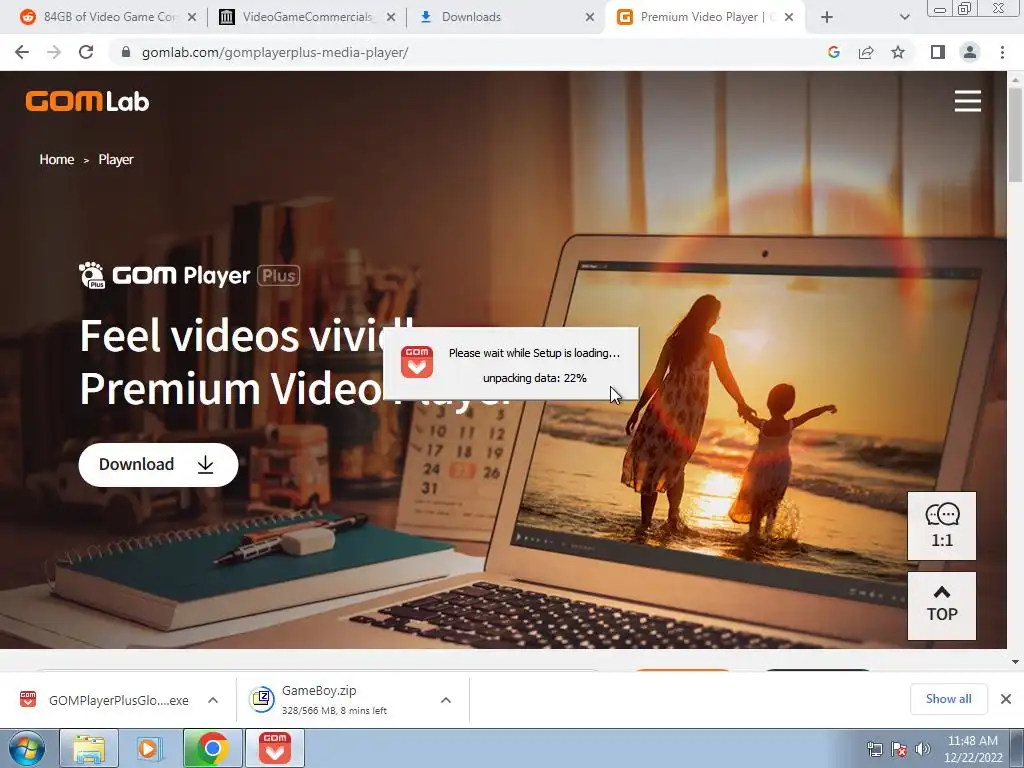The image size is (1024, 768).
Task: Open the Windows Start menu
Action: click(x=27, y=748)
